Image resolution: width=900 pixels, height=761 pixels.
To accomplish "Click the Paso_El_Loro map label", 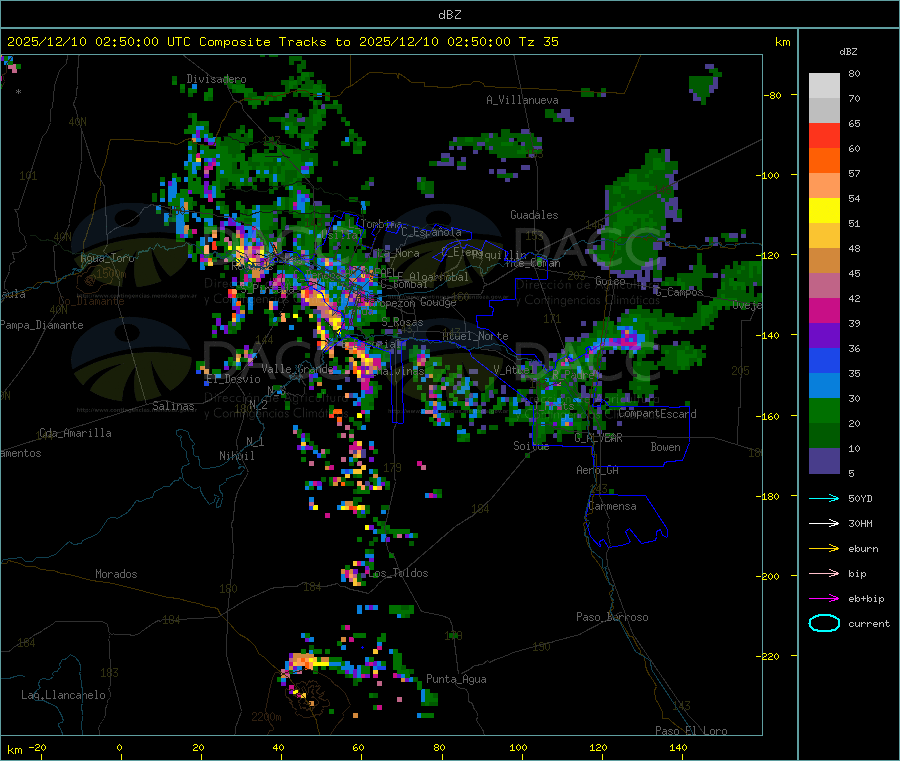I will (691, 731).
